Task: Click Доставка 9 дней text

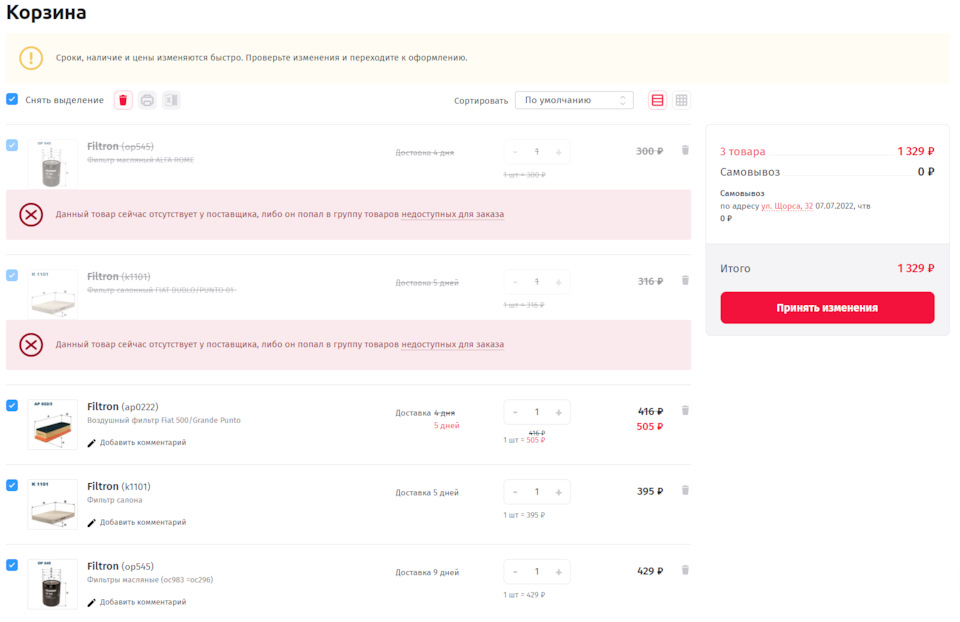Action: pos(427,572)
